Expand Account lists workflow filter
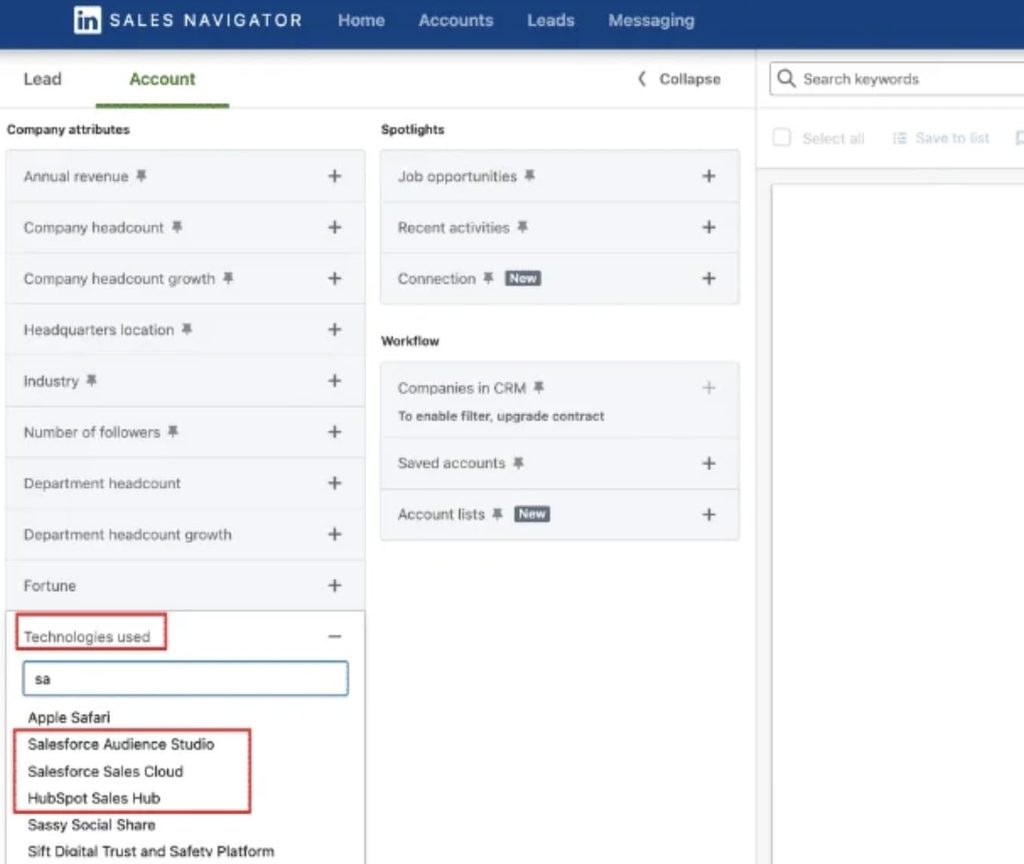Viewport: 1024px width, 864px height. pyautogui.click(x=709, y=514)
